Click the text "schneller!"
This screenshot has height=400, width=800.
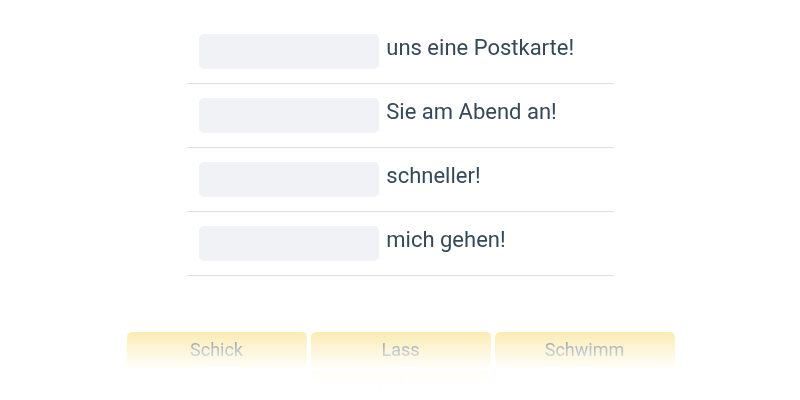click(x=433, y=176)
